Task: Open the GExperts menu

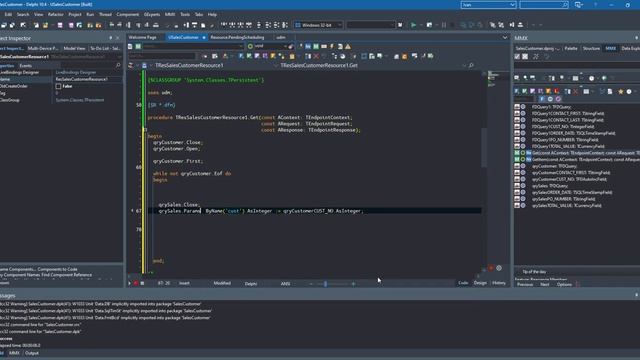Action: (x=152, y=14)
